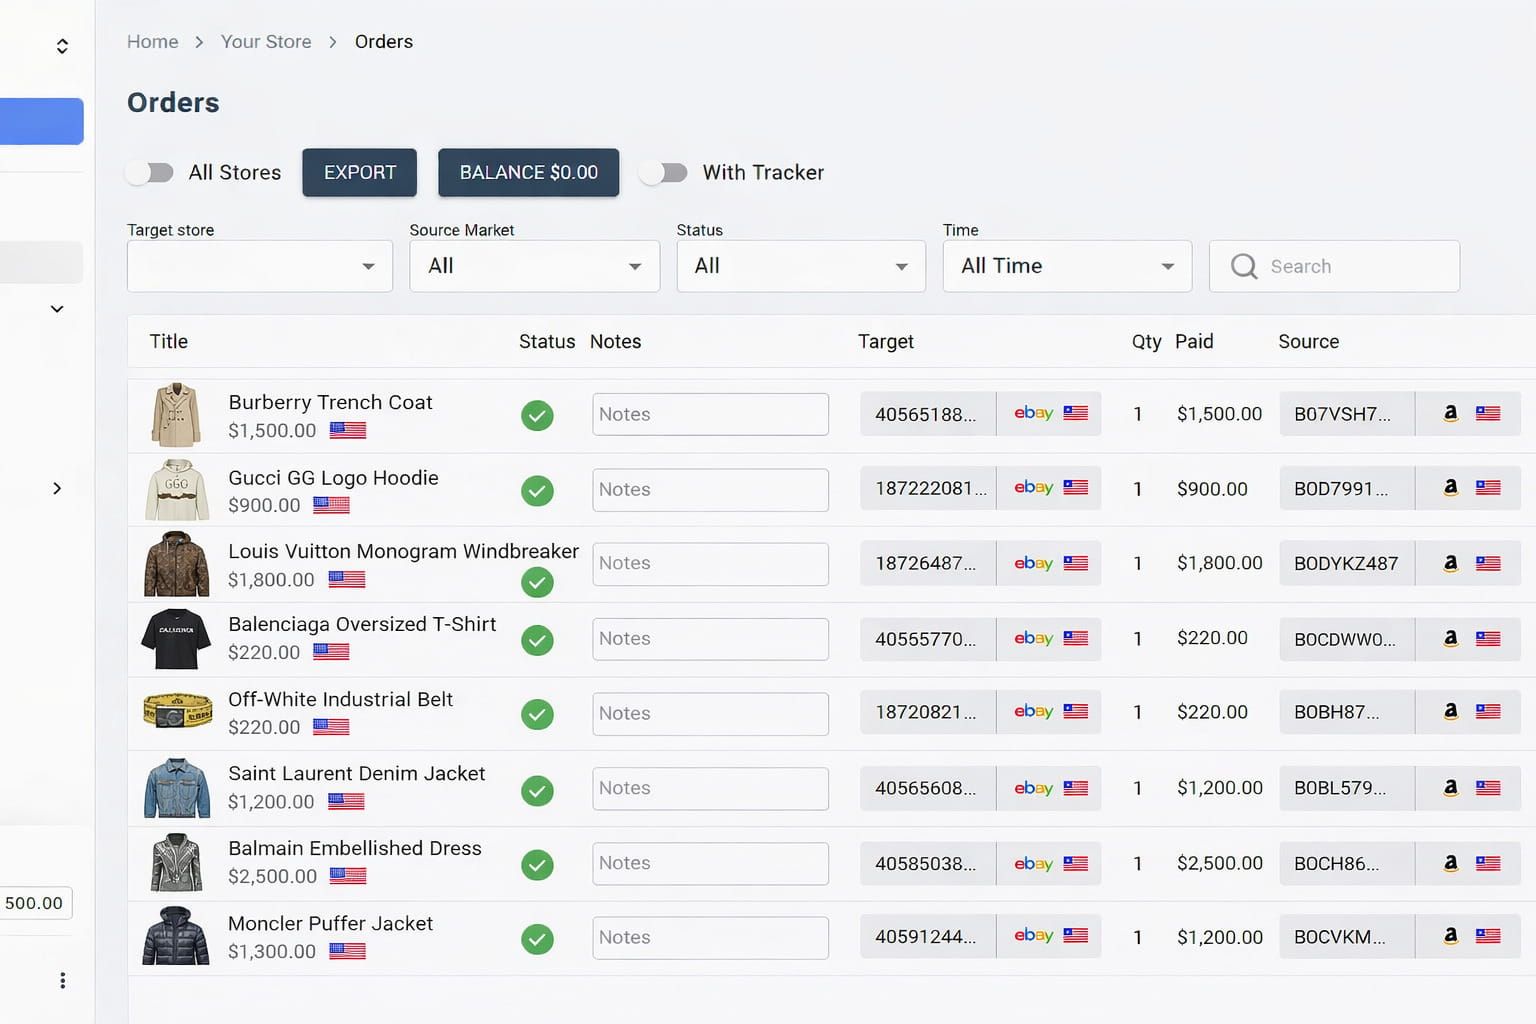Collapse the sidebar section with down chevron

57,309
